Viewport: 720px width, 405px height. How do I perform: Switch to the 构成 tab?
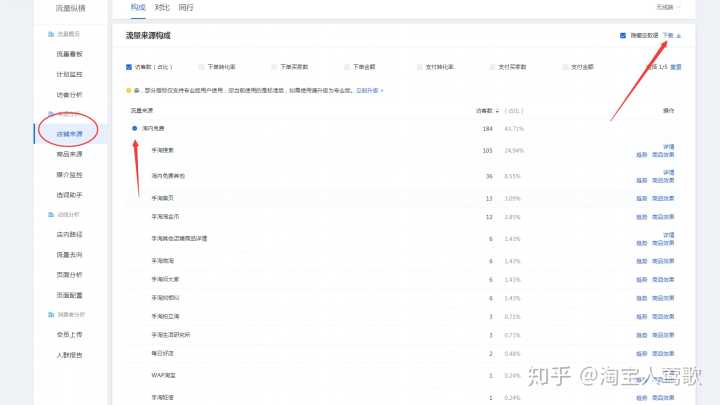(138, 7)
